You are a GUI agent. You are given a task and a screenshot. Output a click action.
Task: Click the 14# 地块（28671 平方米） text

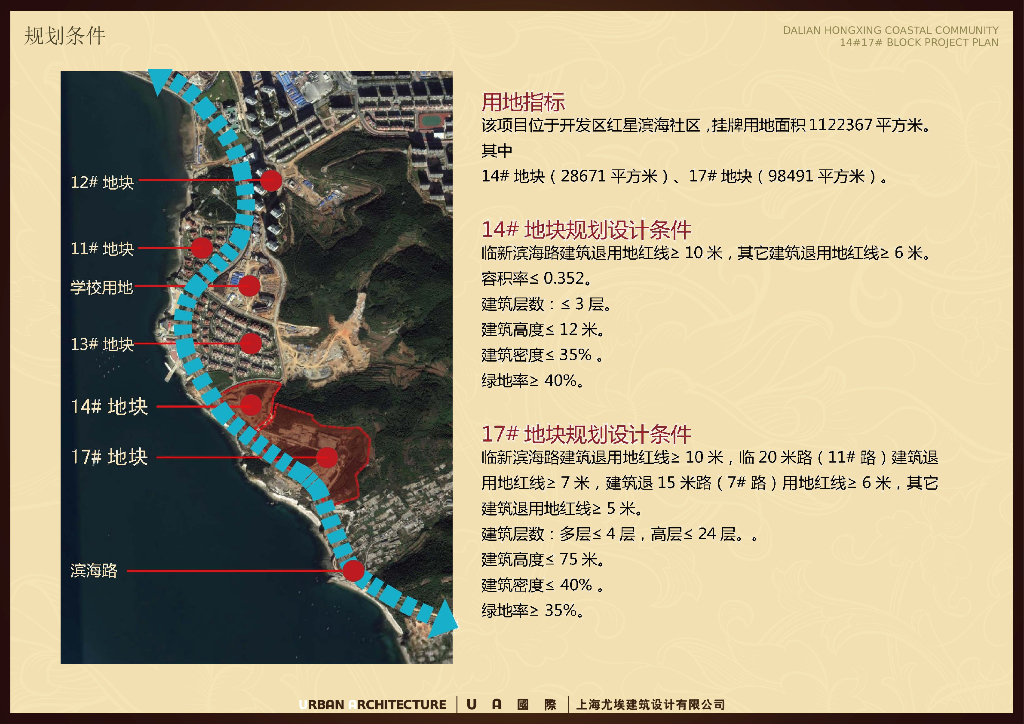pos(575,176)
